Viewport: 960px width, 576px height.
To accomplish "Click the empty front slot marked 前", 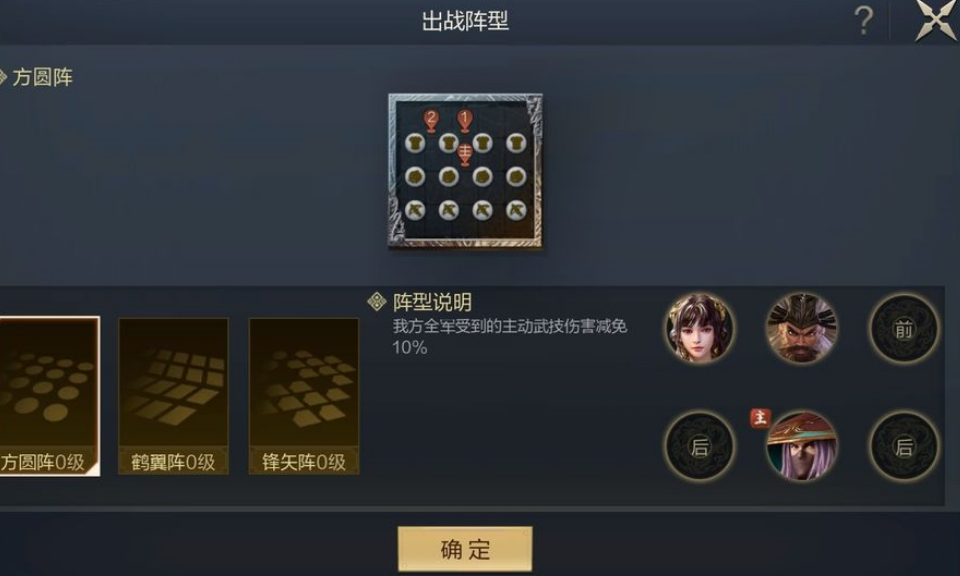I will point(904,329).
